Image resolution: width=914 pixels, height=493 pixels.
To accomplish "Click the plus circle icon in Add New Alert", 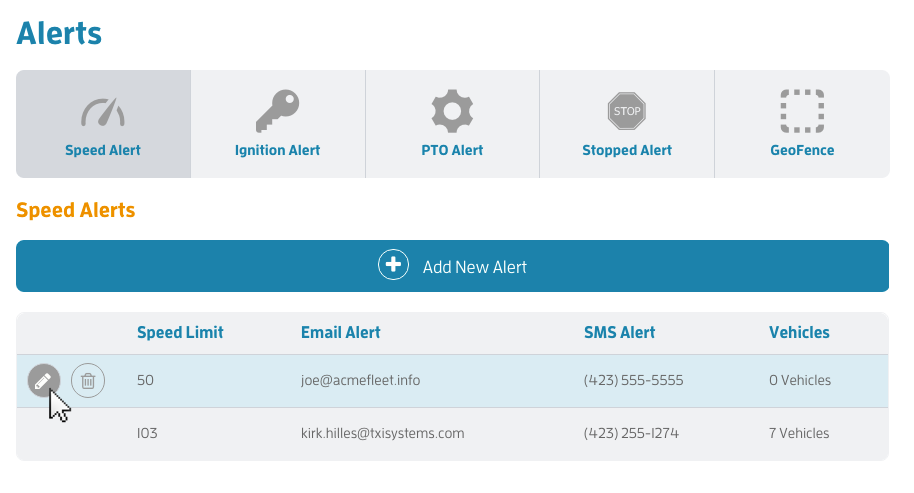I will click(393, 265).
